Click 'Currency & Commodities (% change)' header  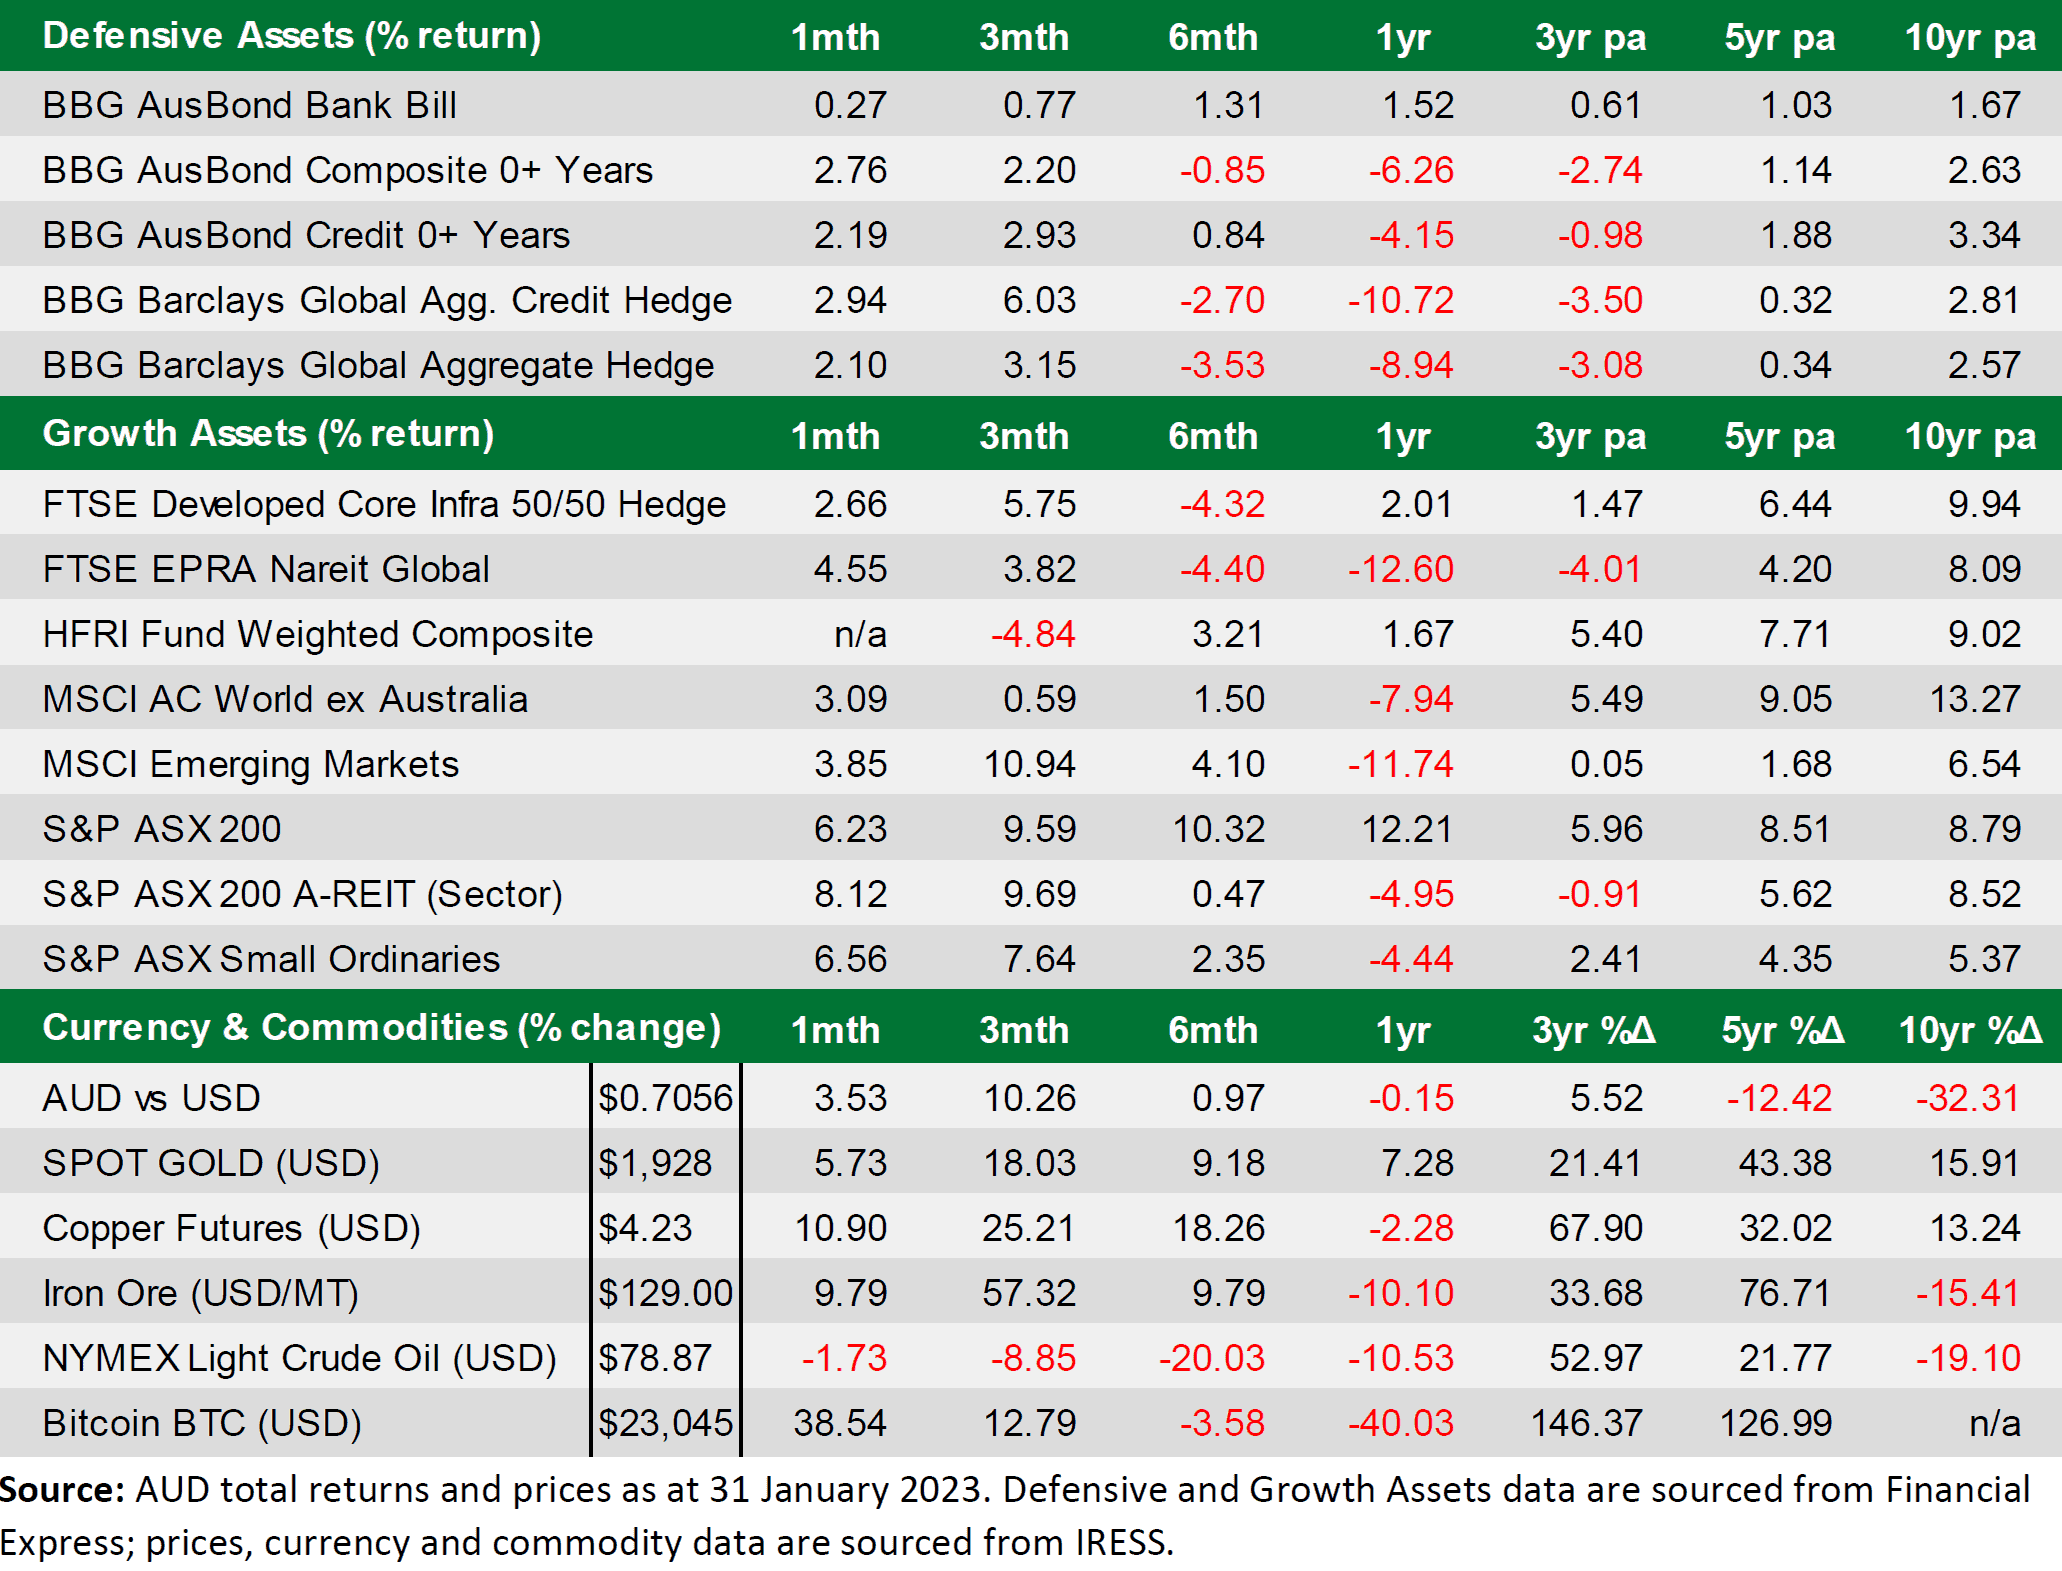(x=382, y=1028)
